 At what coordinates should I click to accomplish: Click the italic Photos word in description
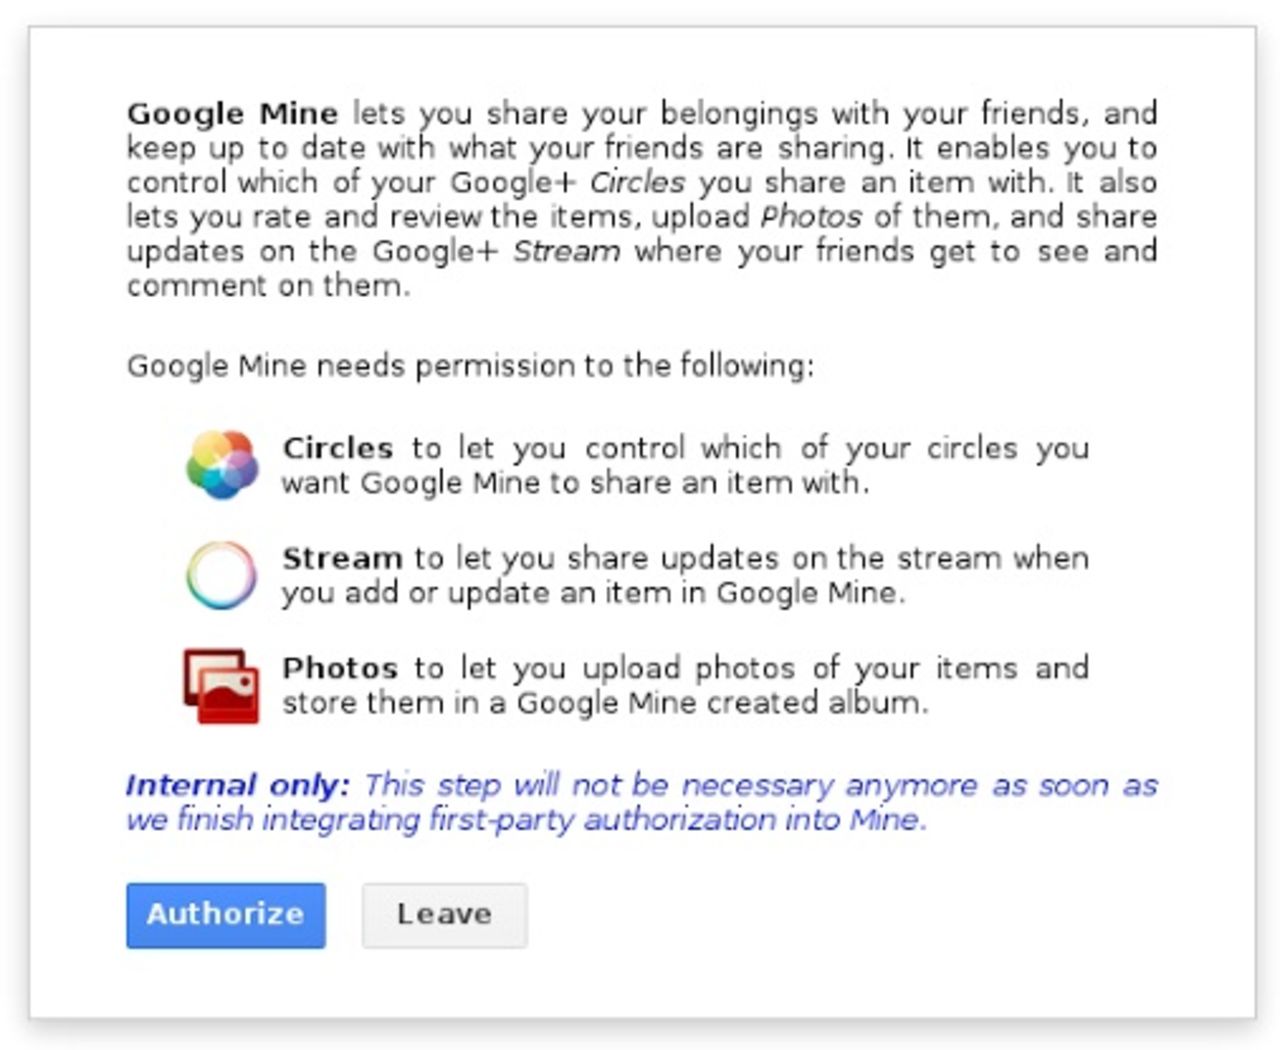(x=812, y=216)
